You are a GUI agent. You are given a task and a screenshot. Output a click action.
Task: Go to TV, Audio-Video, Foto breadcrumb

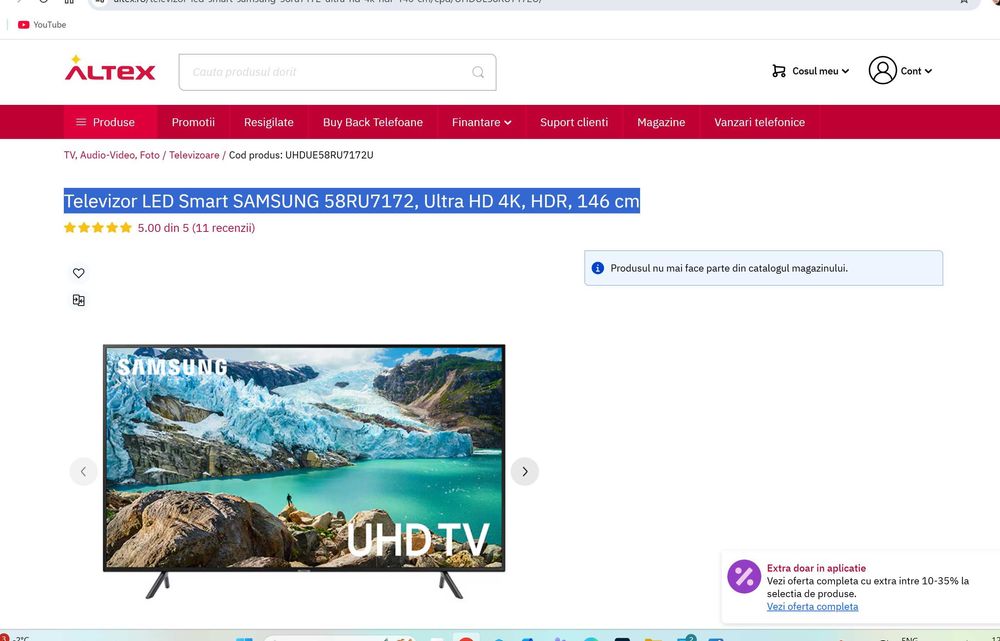pyautogui.click(x=112, y=155)
